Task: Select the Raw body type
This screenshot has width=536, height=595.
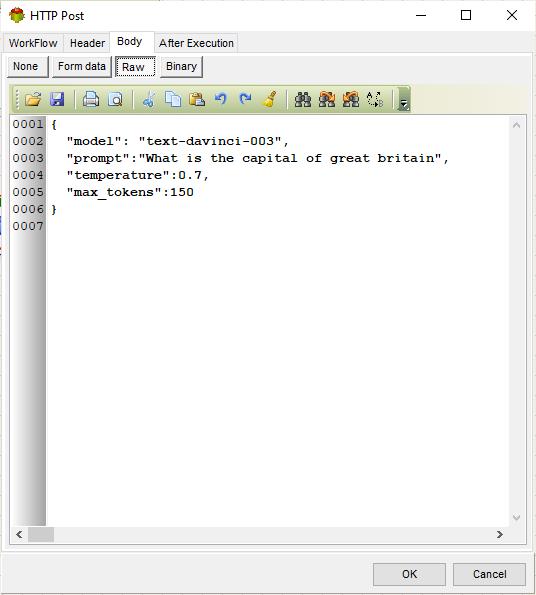Action: 135,67
